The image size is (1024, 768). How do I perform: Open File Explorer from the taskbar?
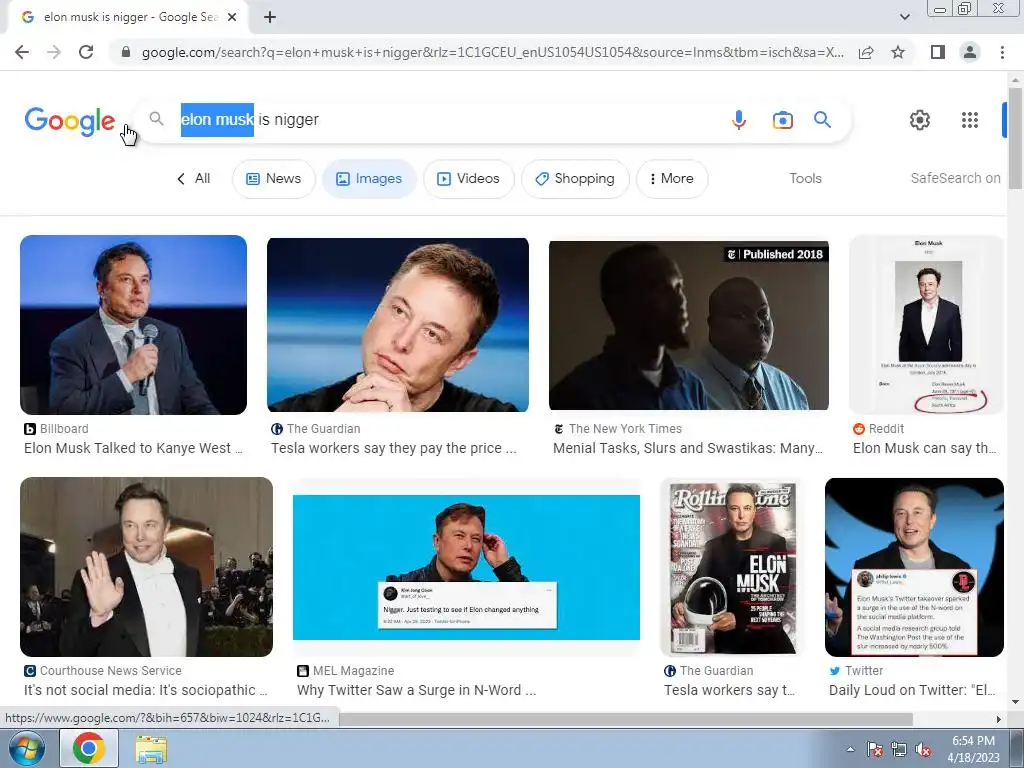(151, 749)
